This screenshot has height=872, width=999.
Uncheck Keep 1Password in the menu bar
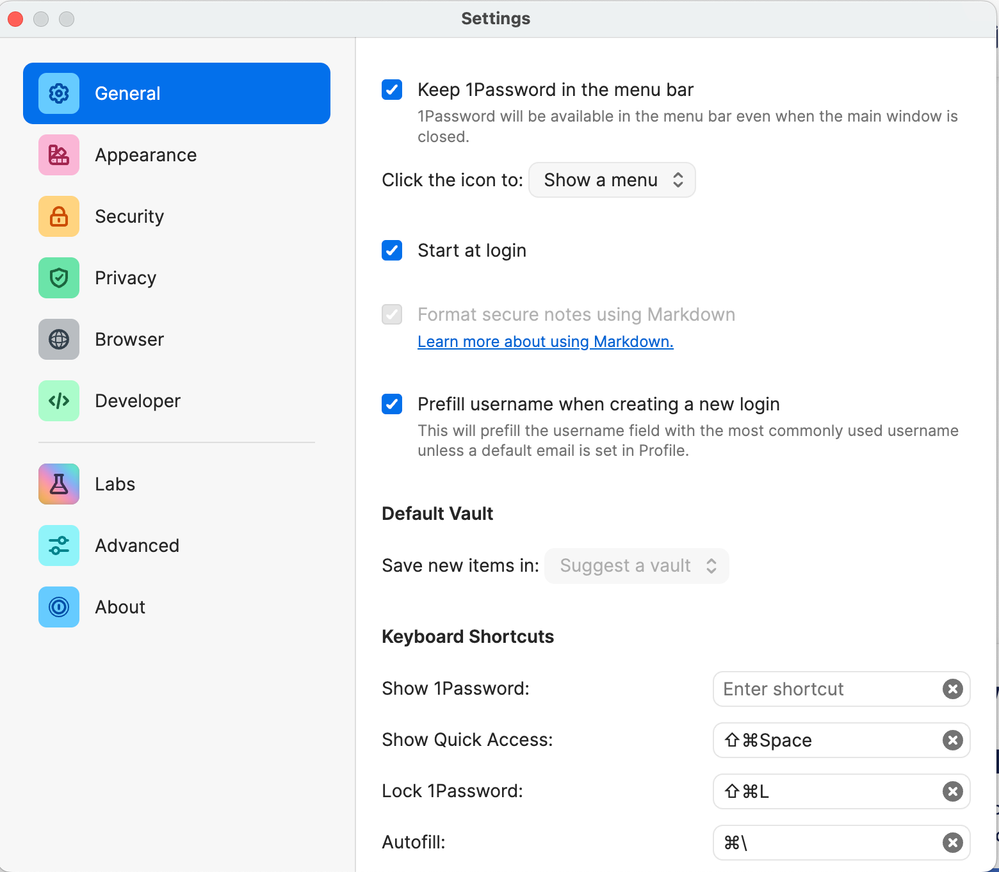pos(392,90)
